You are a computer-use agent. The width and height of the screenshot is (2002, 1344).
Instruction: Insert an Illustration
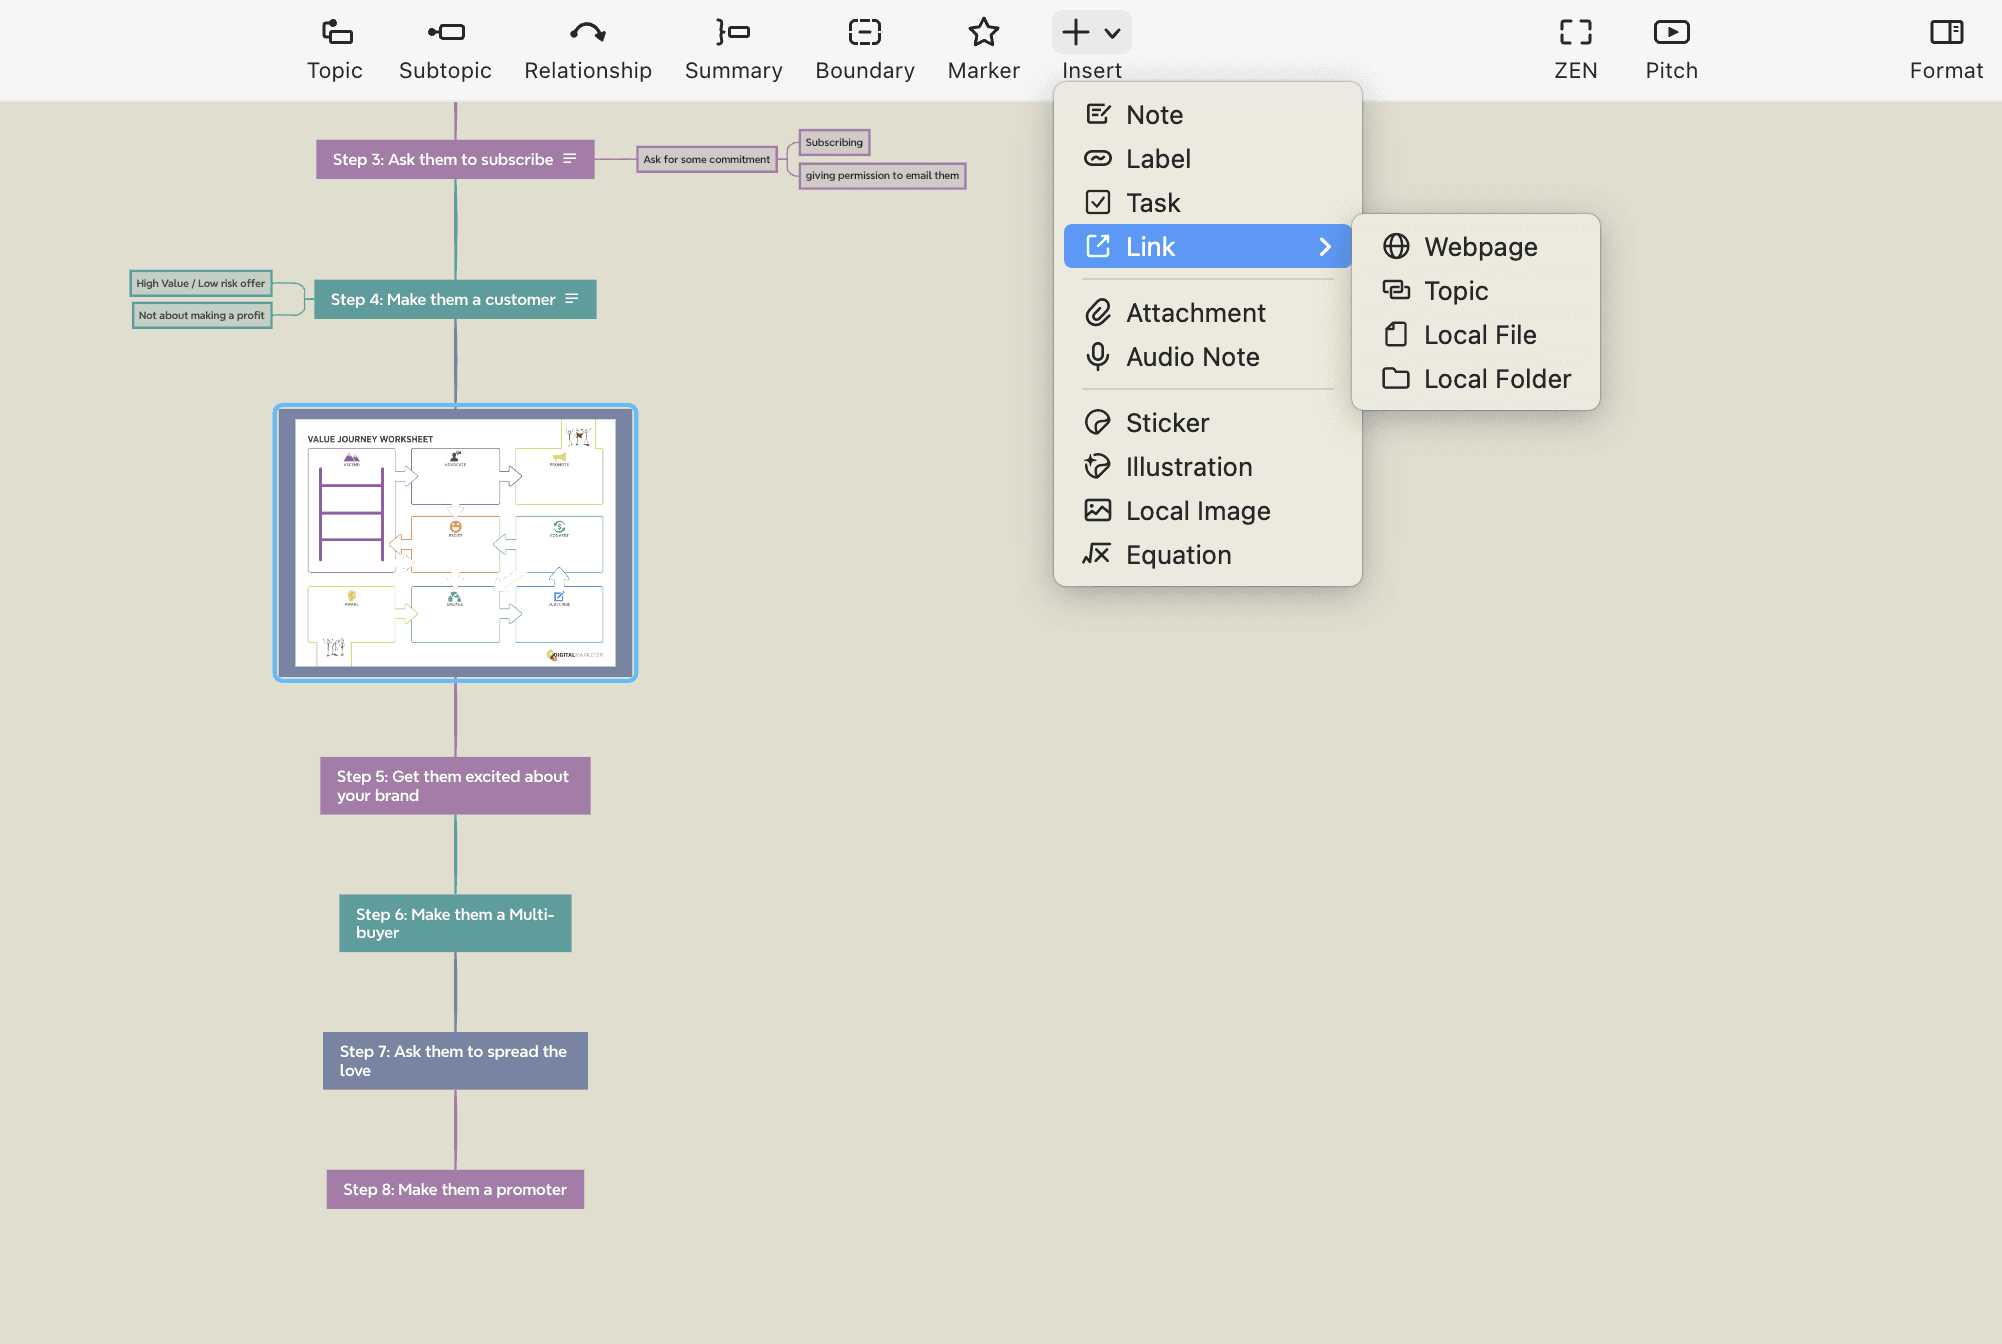pyautogui.click(x=1208, y=467)
